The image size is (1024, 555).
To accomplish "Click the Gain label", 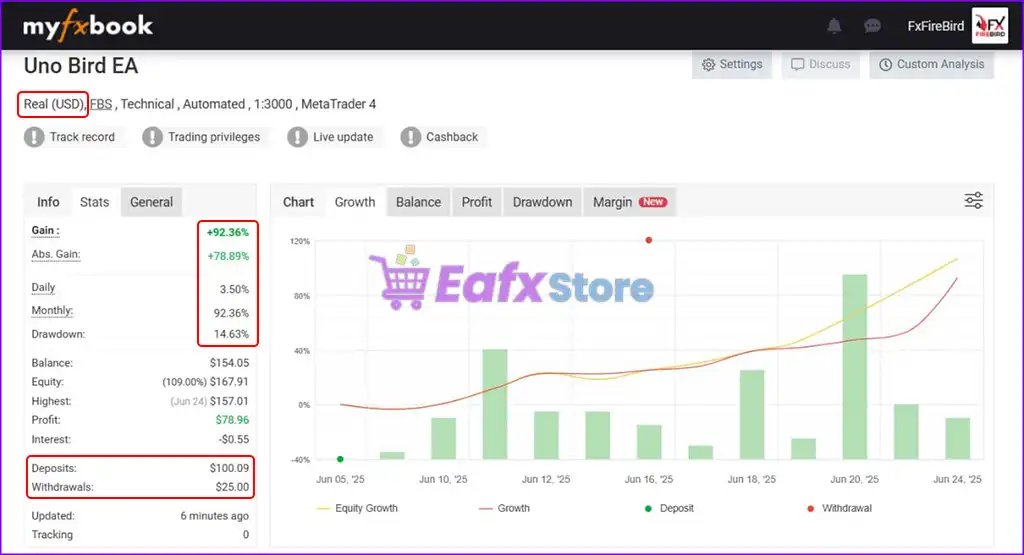I will click(x=45, y=230).
